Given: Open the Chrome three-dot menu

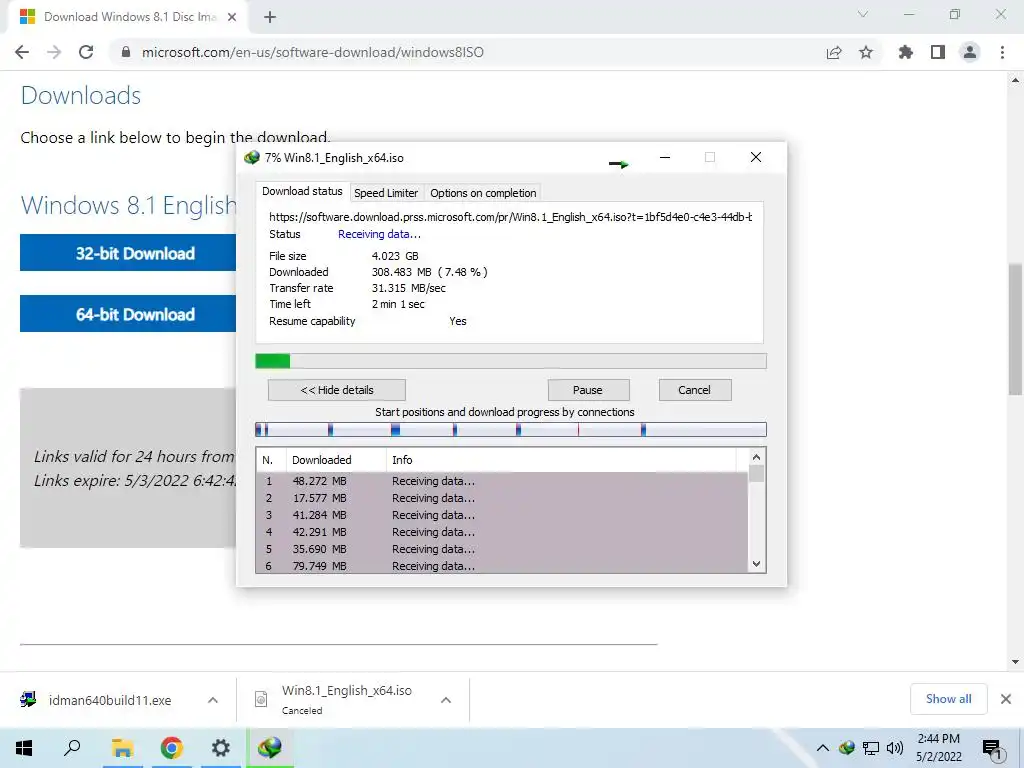Looking at the screenshot, I should [x=1002, y=52].
